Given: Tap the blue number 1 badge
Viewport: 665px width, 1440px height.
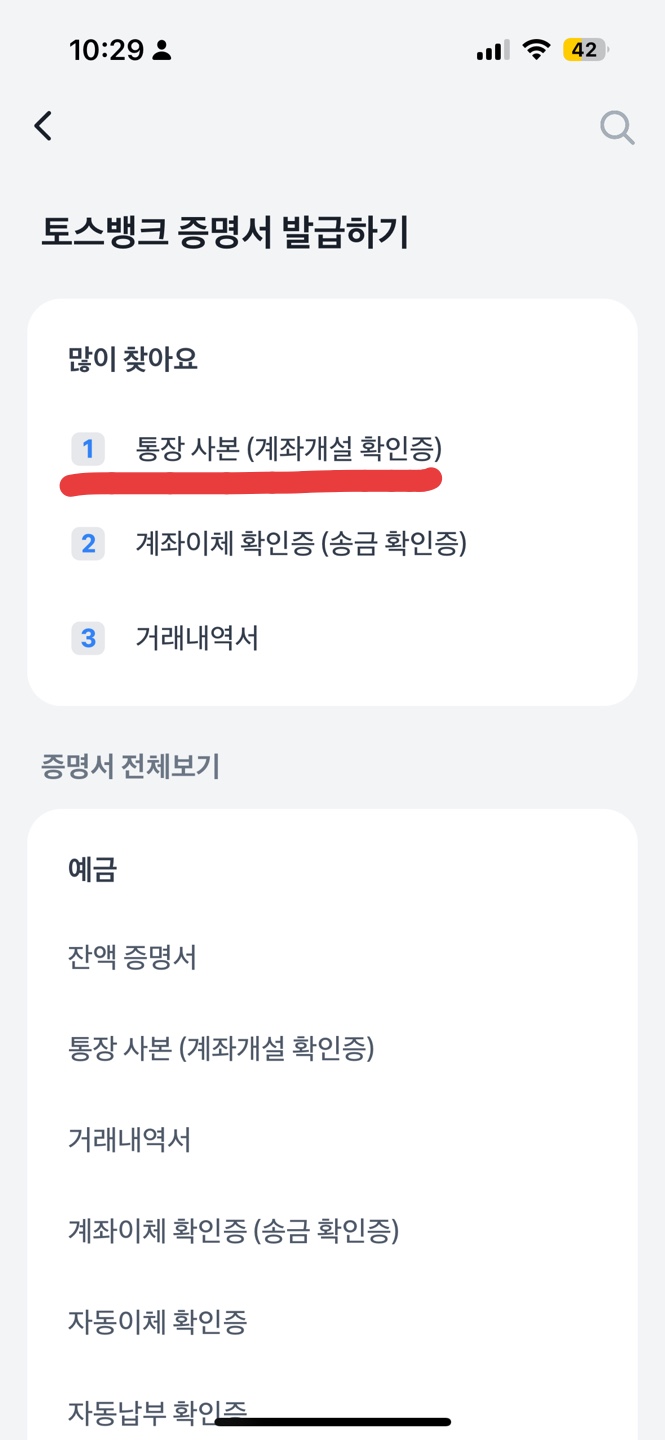Looking at the screenshot, I should [88, 449].
